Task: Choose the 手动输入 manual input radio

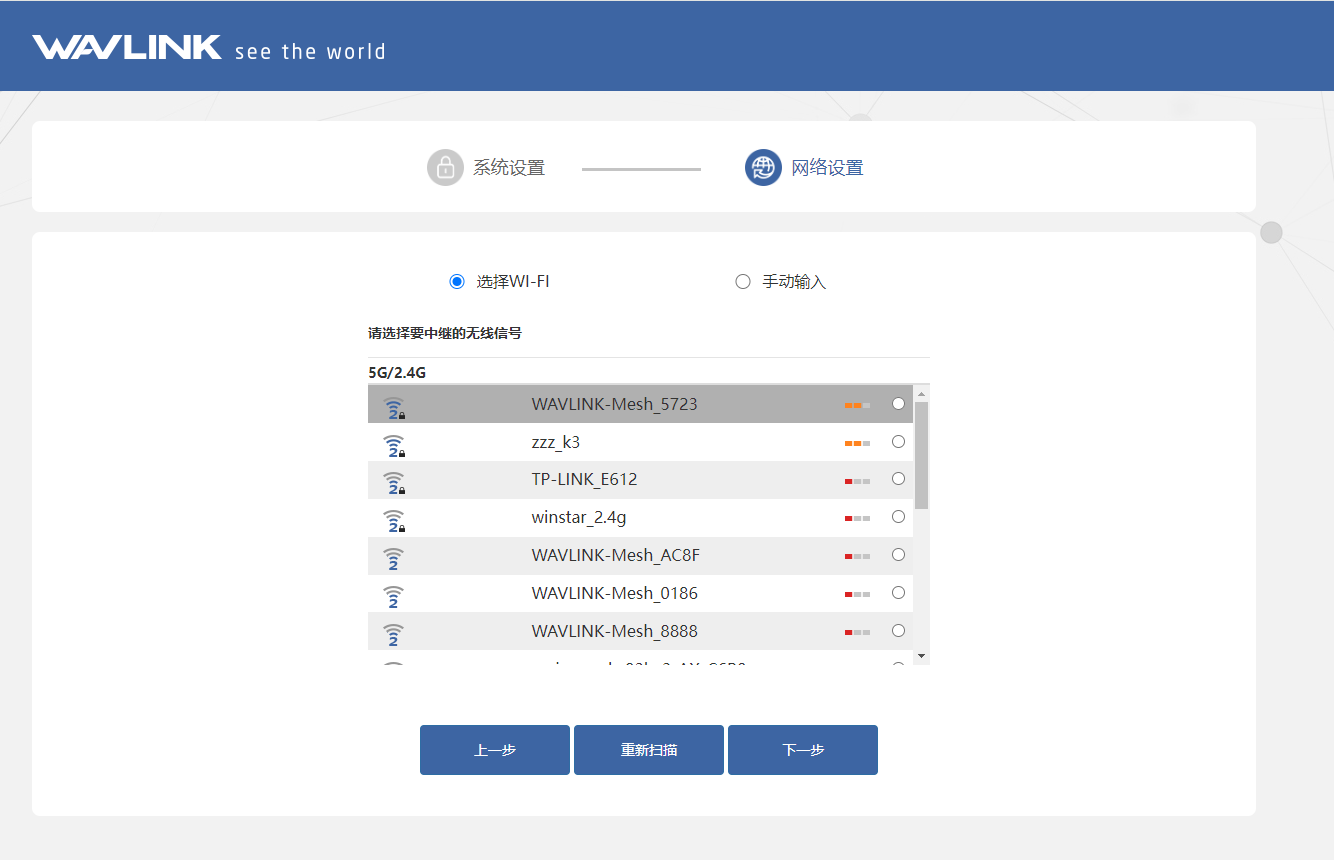Action: click(742, 282)
